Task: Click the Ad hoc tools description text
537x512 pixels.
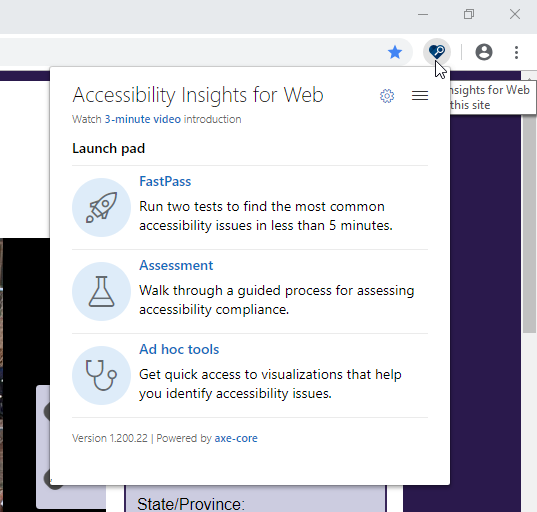Action: [x=270, y=384]
